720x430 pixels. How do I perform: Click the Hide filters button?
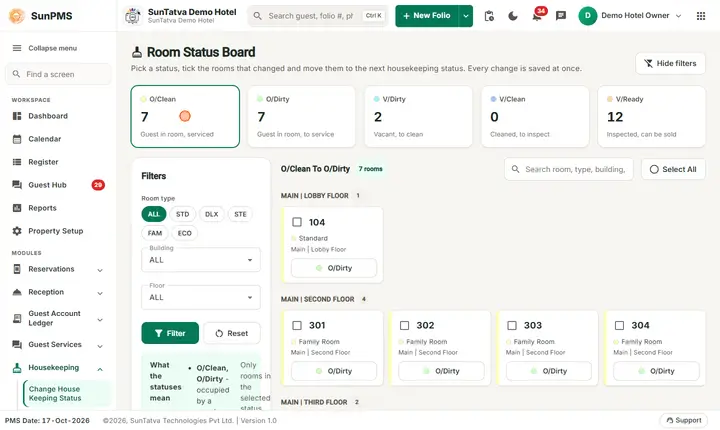[x=670, y=63]
